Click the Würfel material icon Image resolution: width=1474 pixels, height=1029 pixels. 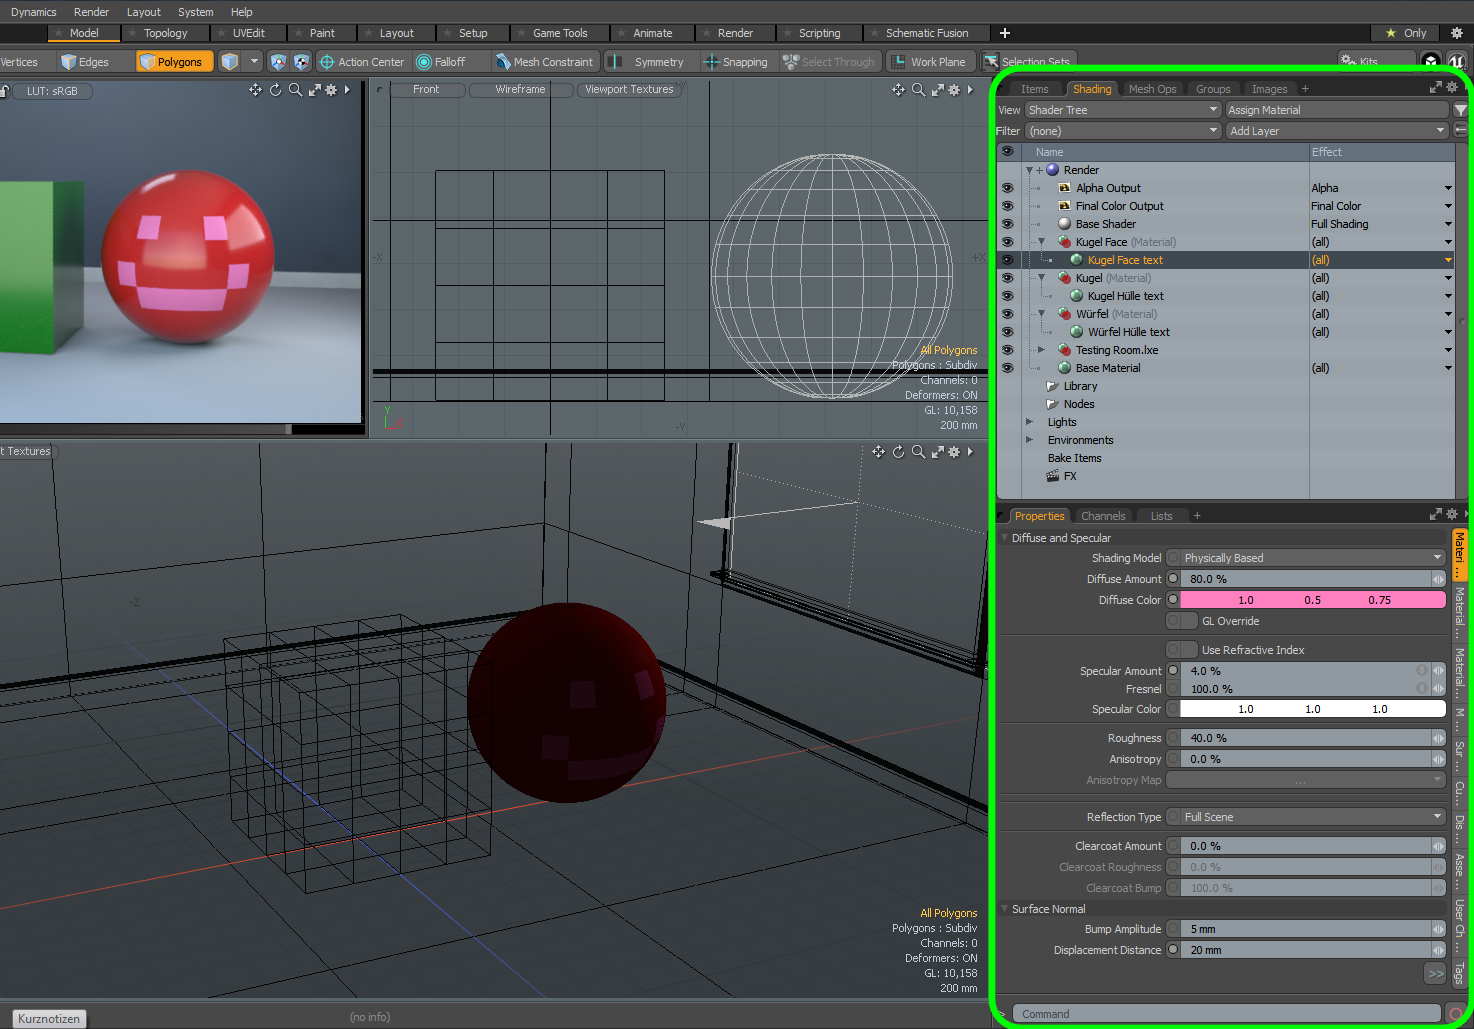(x=1065, y=314)
